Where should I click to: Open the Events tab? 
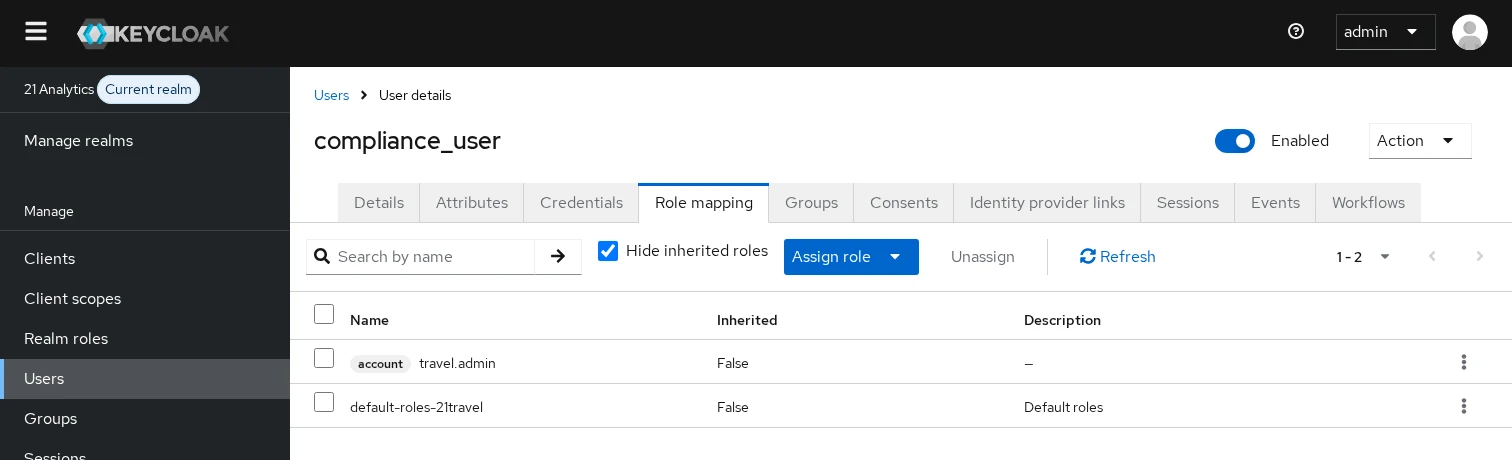pyautogui.click(x=1275, y=203)
